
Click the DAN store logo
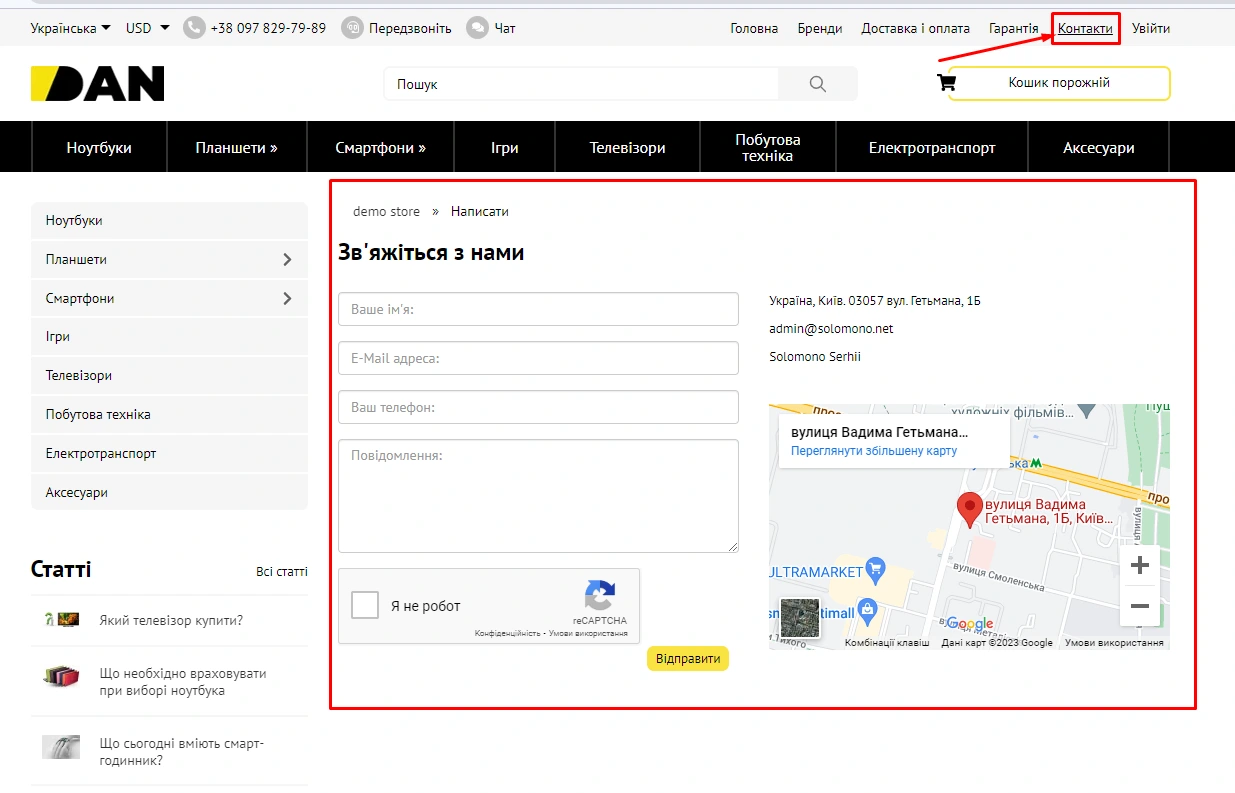tap(98, 84)
